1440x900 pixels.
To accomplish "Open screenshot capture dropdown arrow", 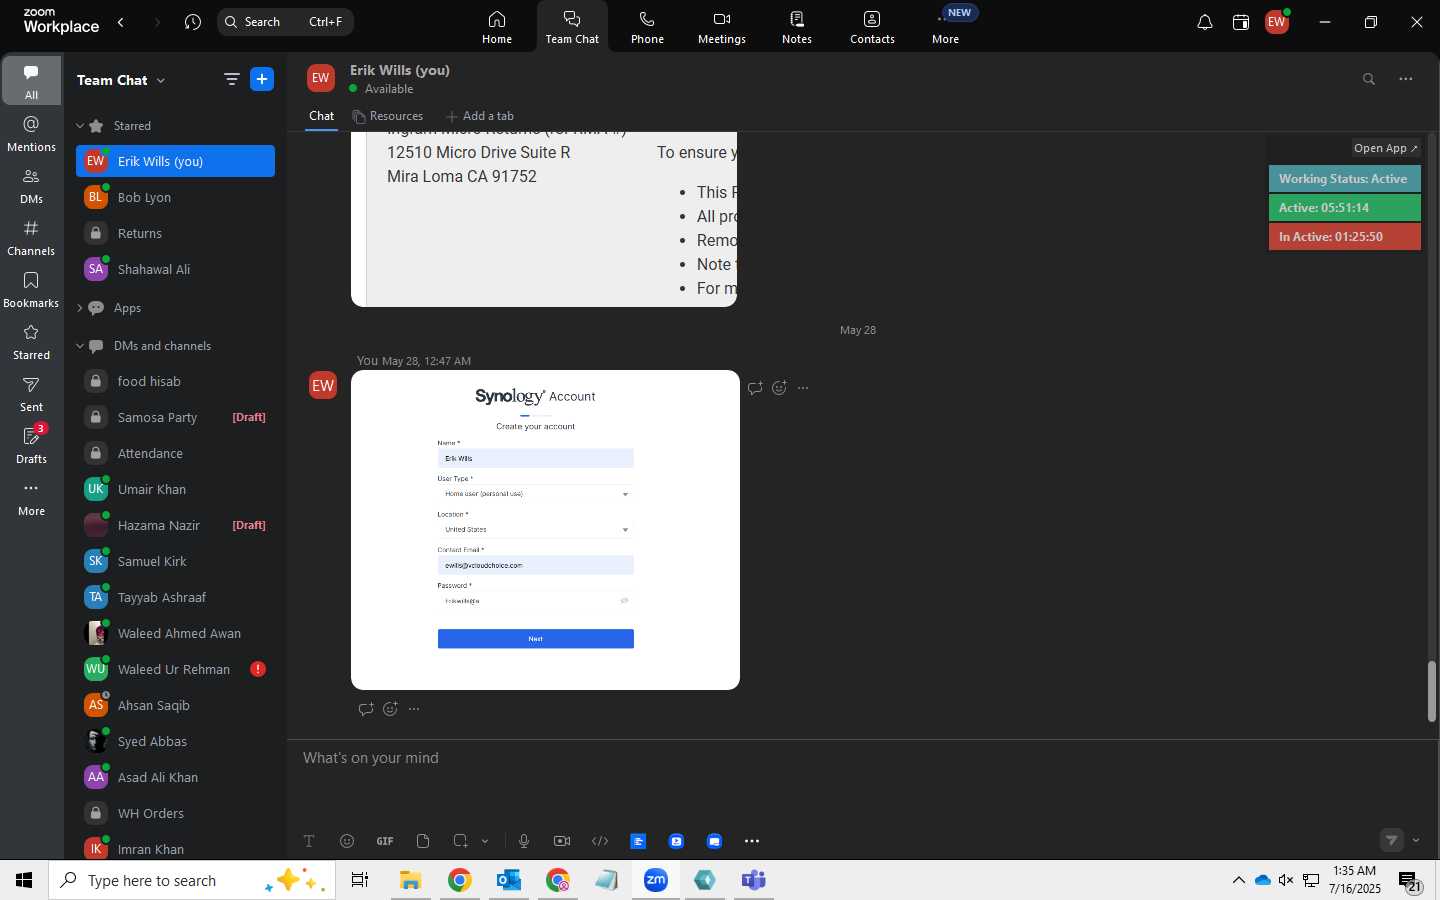I will (x=485, y=841).
